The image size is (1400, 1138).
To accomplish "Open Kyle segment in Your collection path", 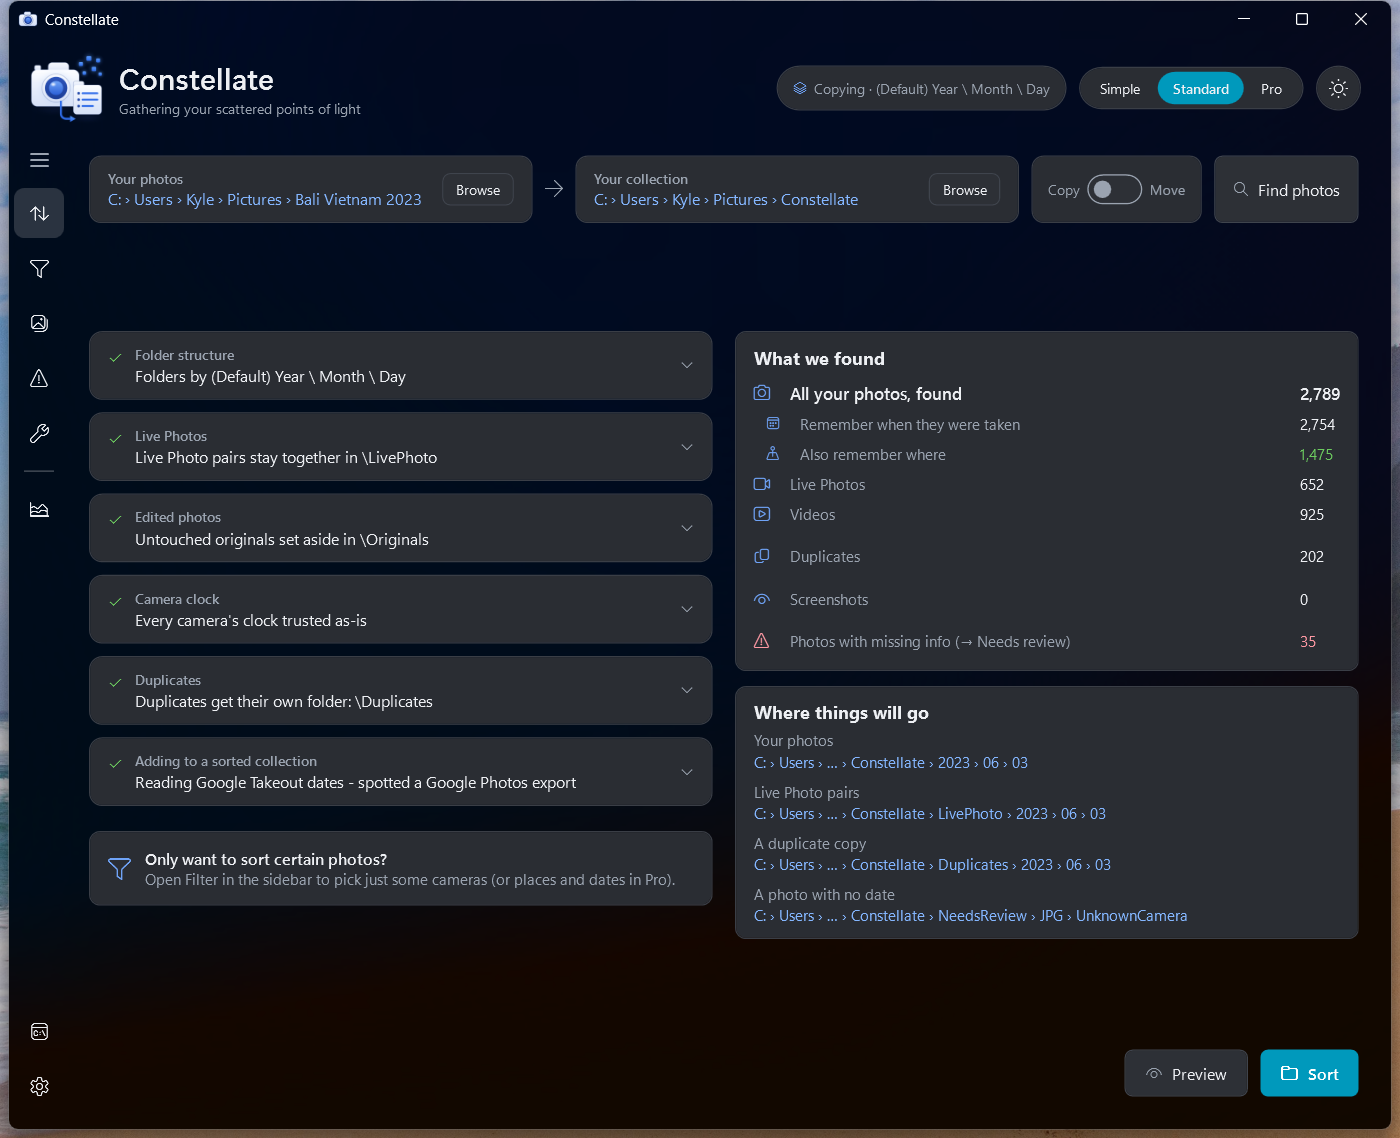I will coord(686,199).
